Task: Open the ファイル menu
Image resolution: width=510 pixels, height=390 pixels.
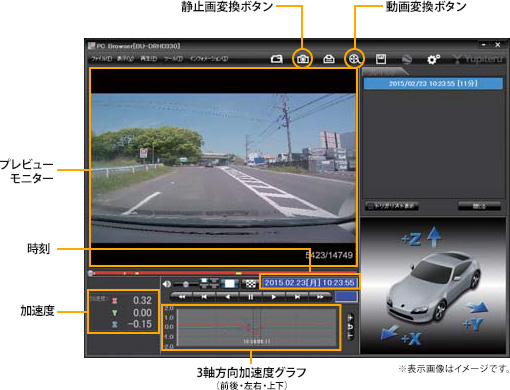Action: 102,59
